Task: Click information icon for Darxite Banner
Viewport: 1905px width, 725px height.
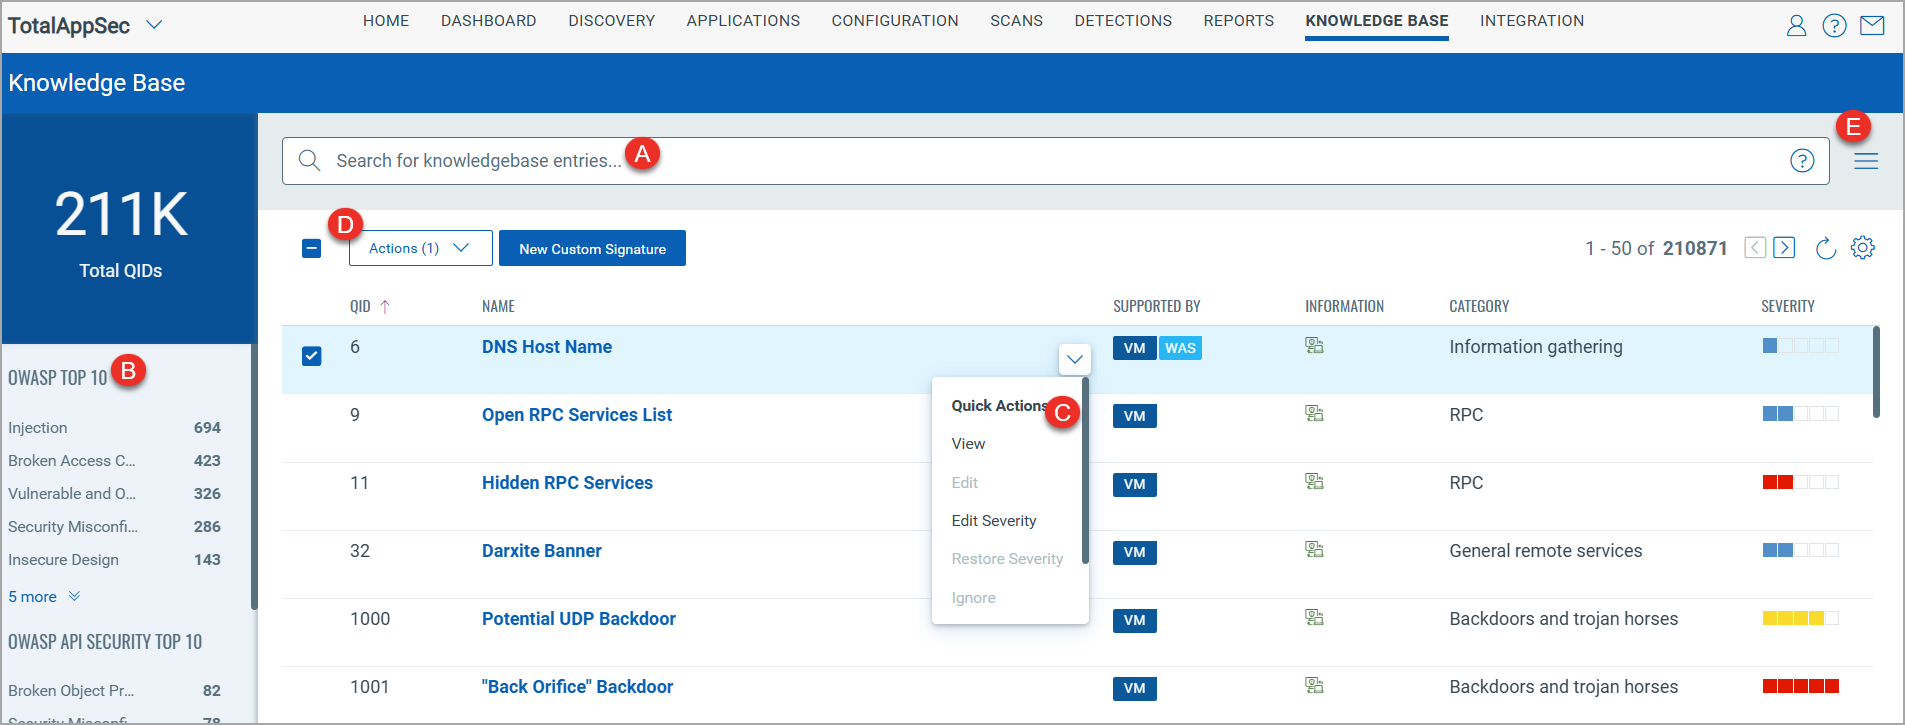Action: pos(1314,549)
